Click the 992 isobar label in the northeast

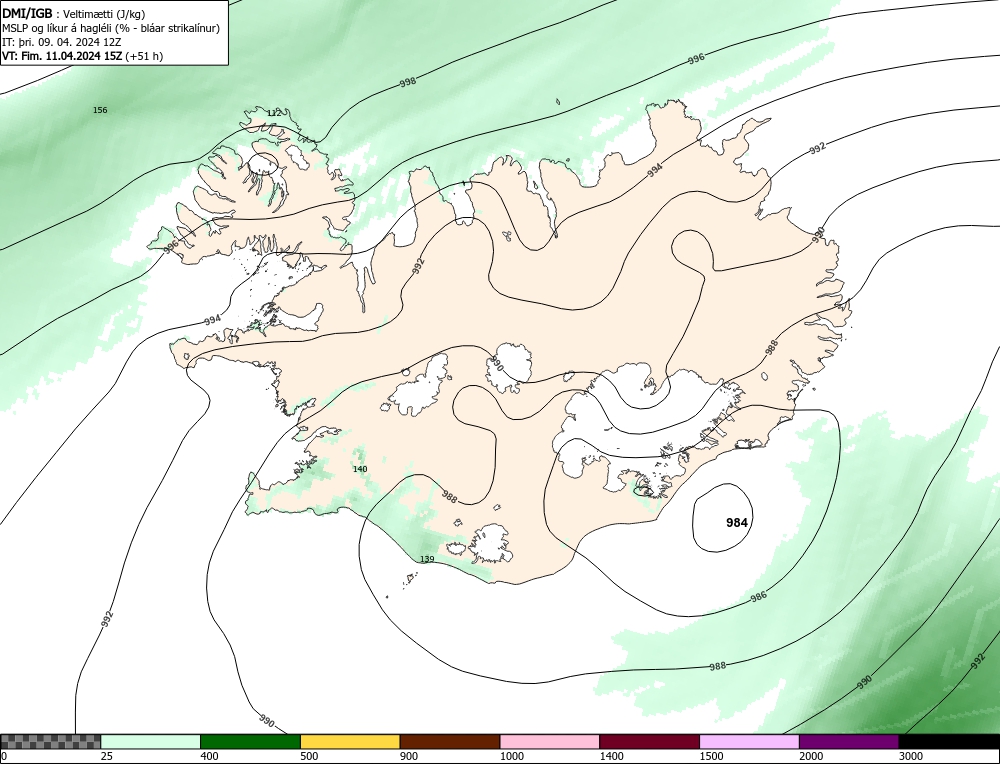pos(818,148)
